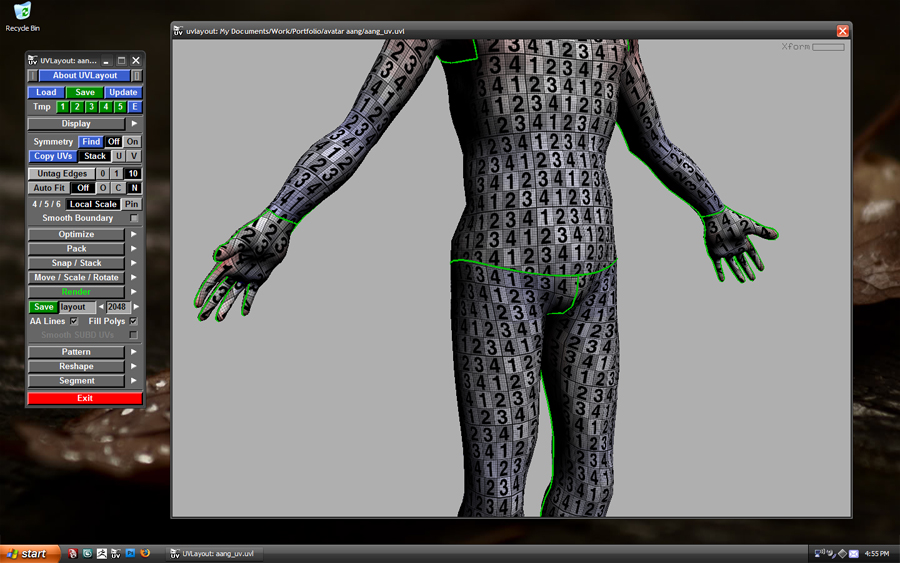Turn Symmetry On
Viewport: 900px width, 563px height.
tap(133, 141)
